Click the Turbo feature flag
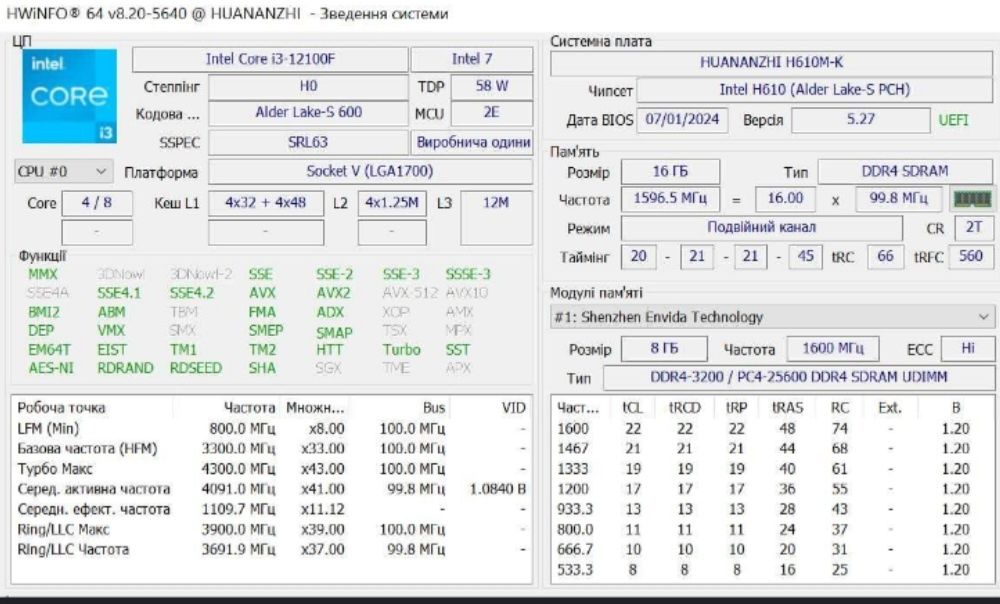1000x604 pixels. coord(402,350)
